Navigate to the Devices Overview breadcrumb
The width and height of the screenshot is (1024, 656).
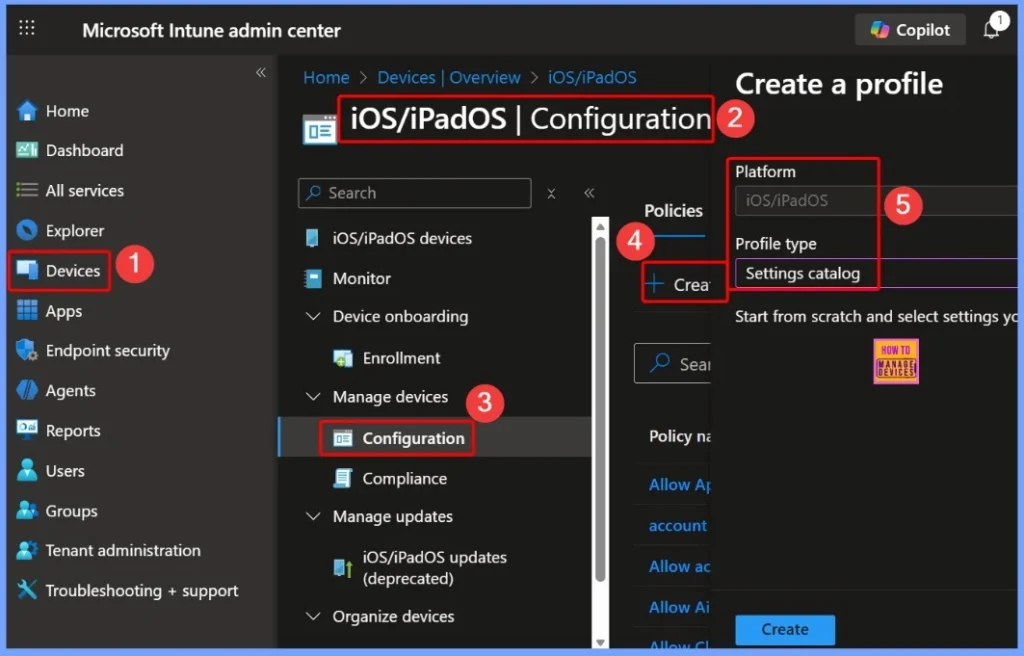pos(449,77)
